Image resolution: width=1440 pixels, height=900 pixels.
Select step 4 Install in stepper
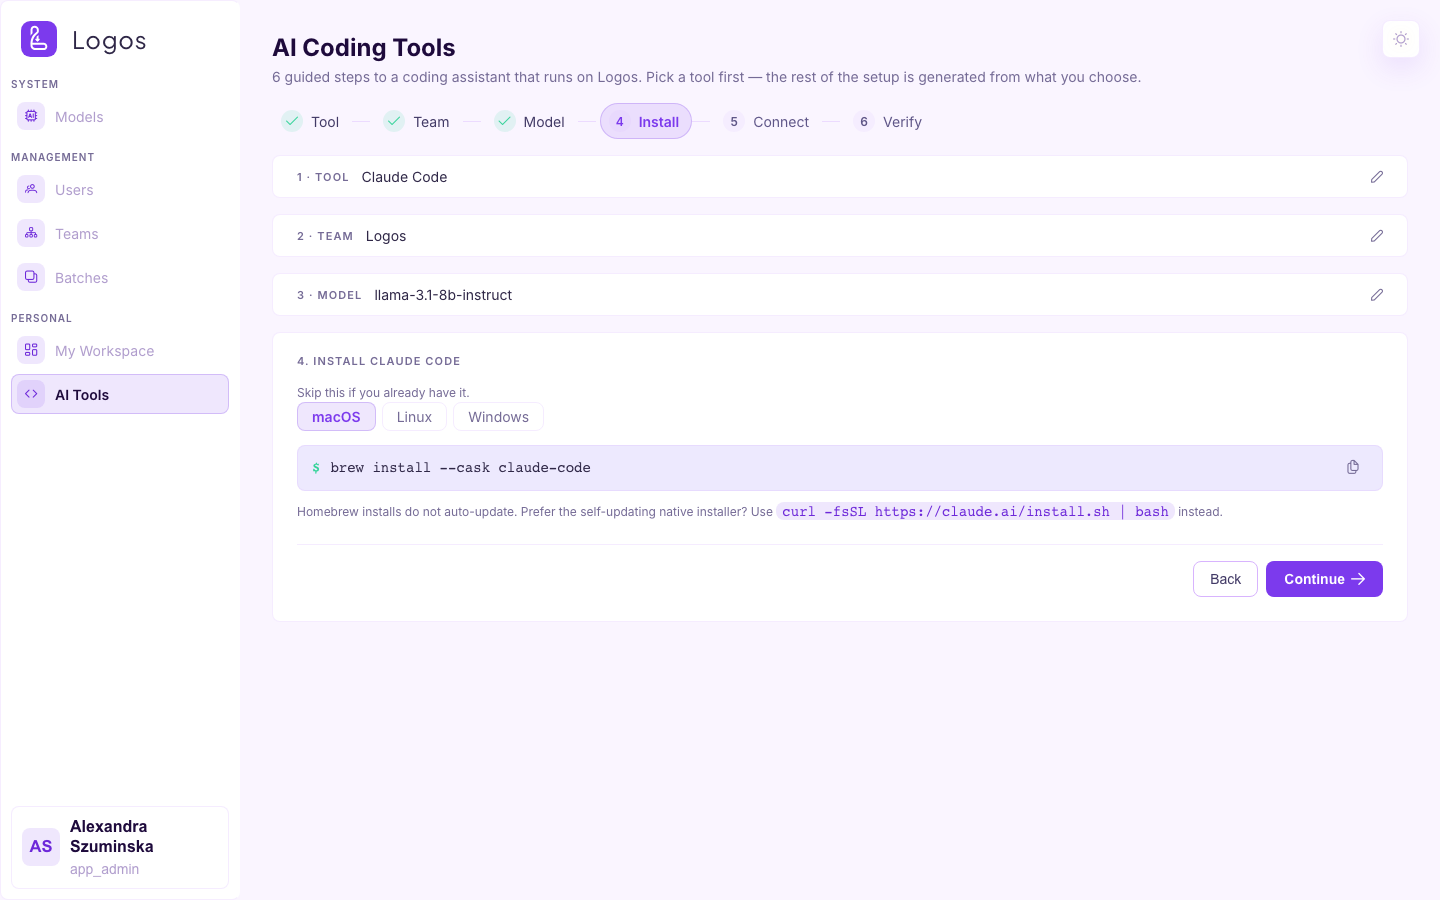tap(646, 121)
